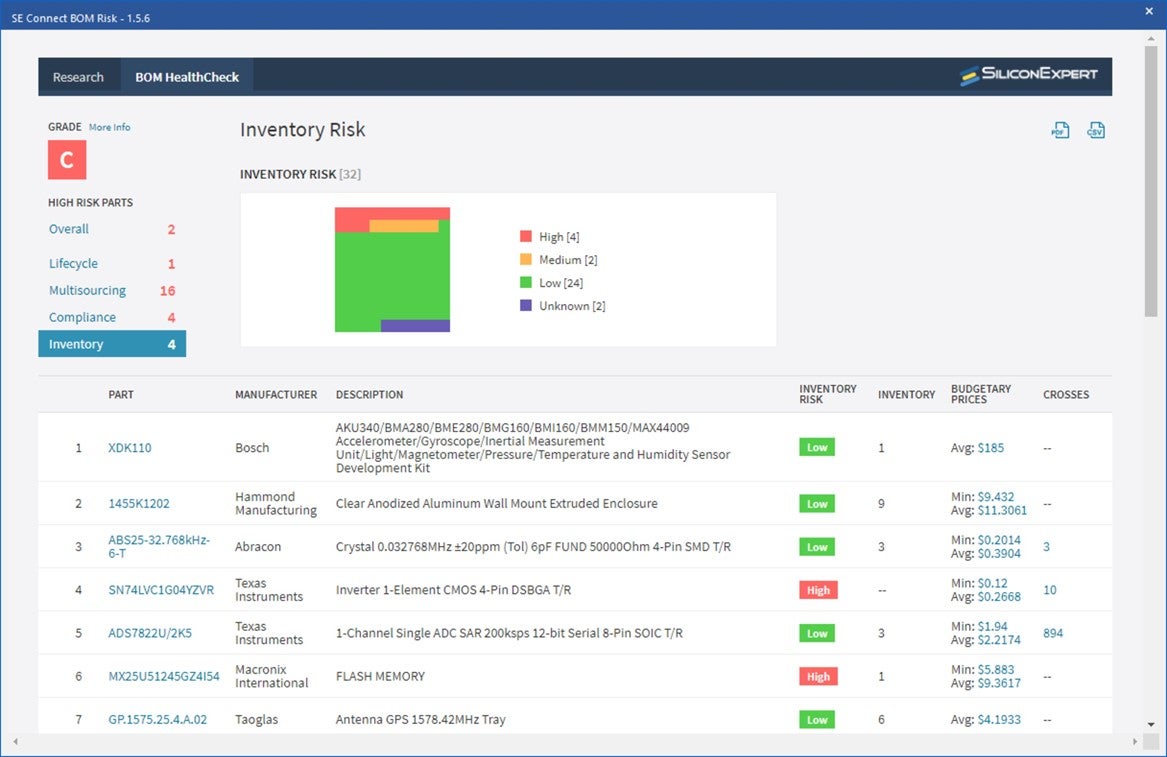Click Low risk badge for 1455K1202
The height and width of the screenshot is (757, 1167).
[x=817, y=504]
